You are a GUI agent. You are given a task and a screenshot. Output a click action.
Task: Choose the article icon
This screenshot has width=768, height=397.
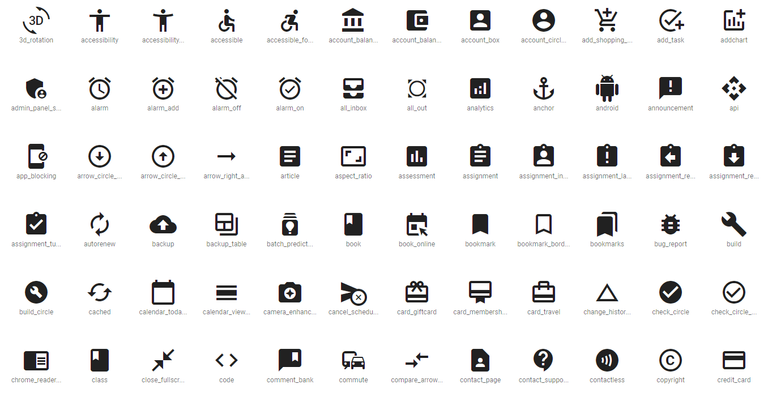[x=290, y=157]
